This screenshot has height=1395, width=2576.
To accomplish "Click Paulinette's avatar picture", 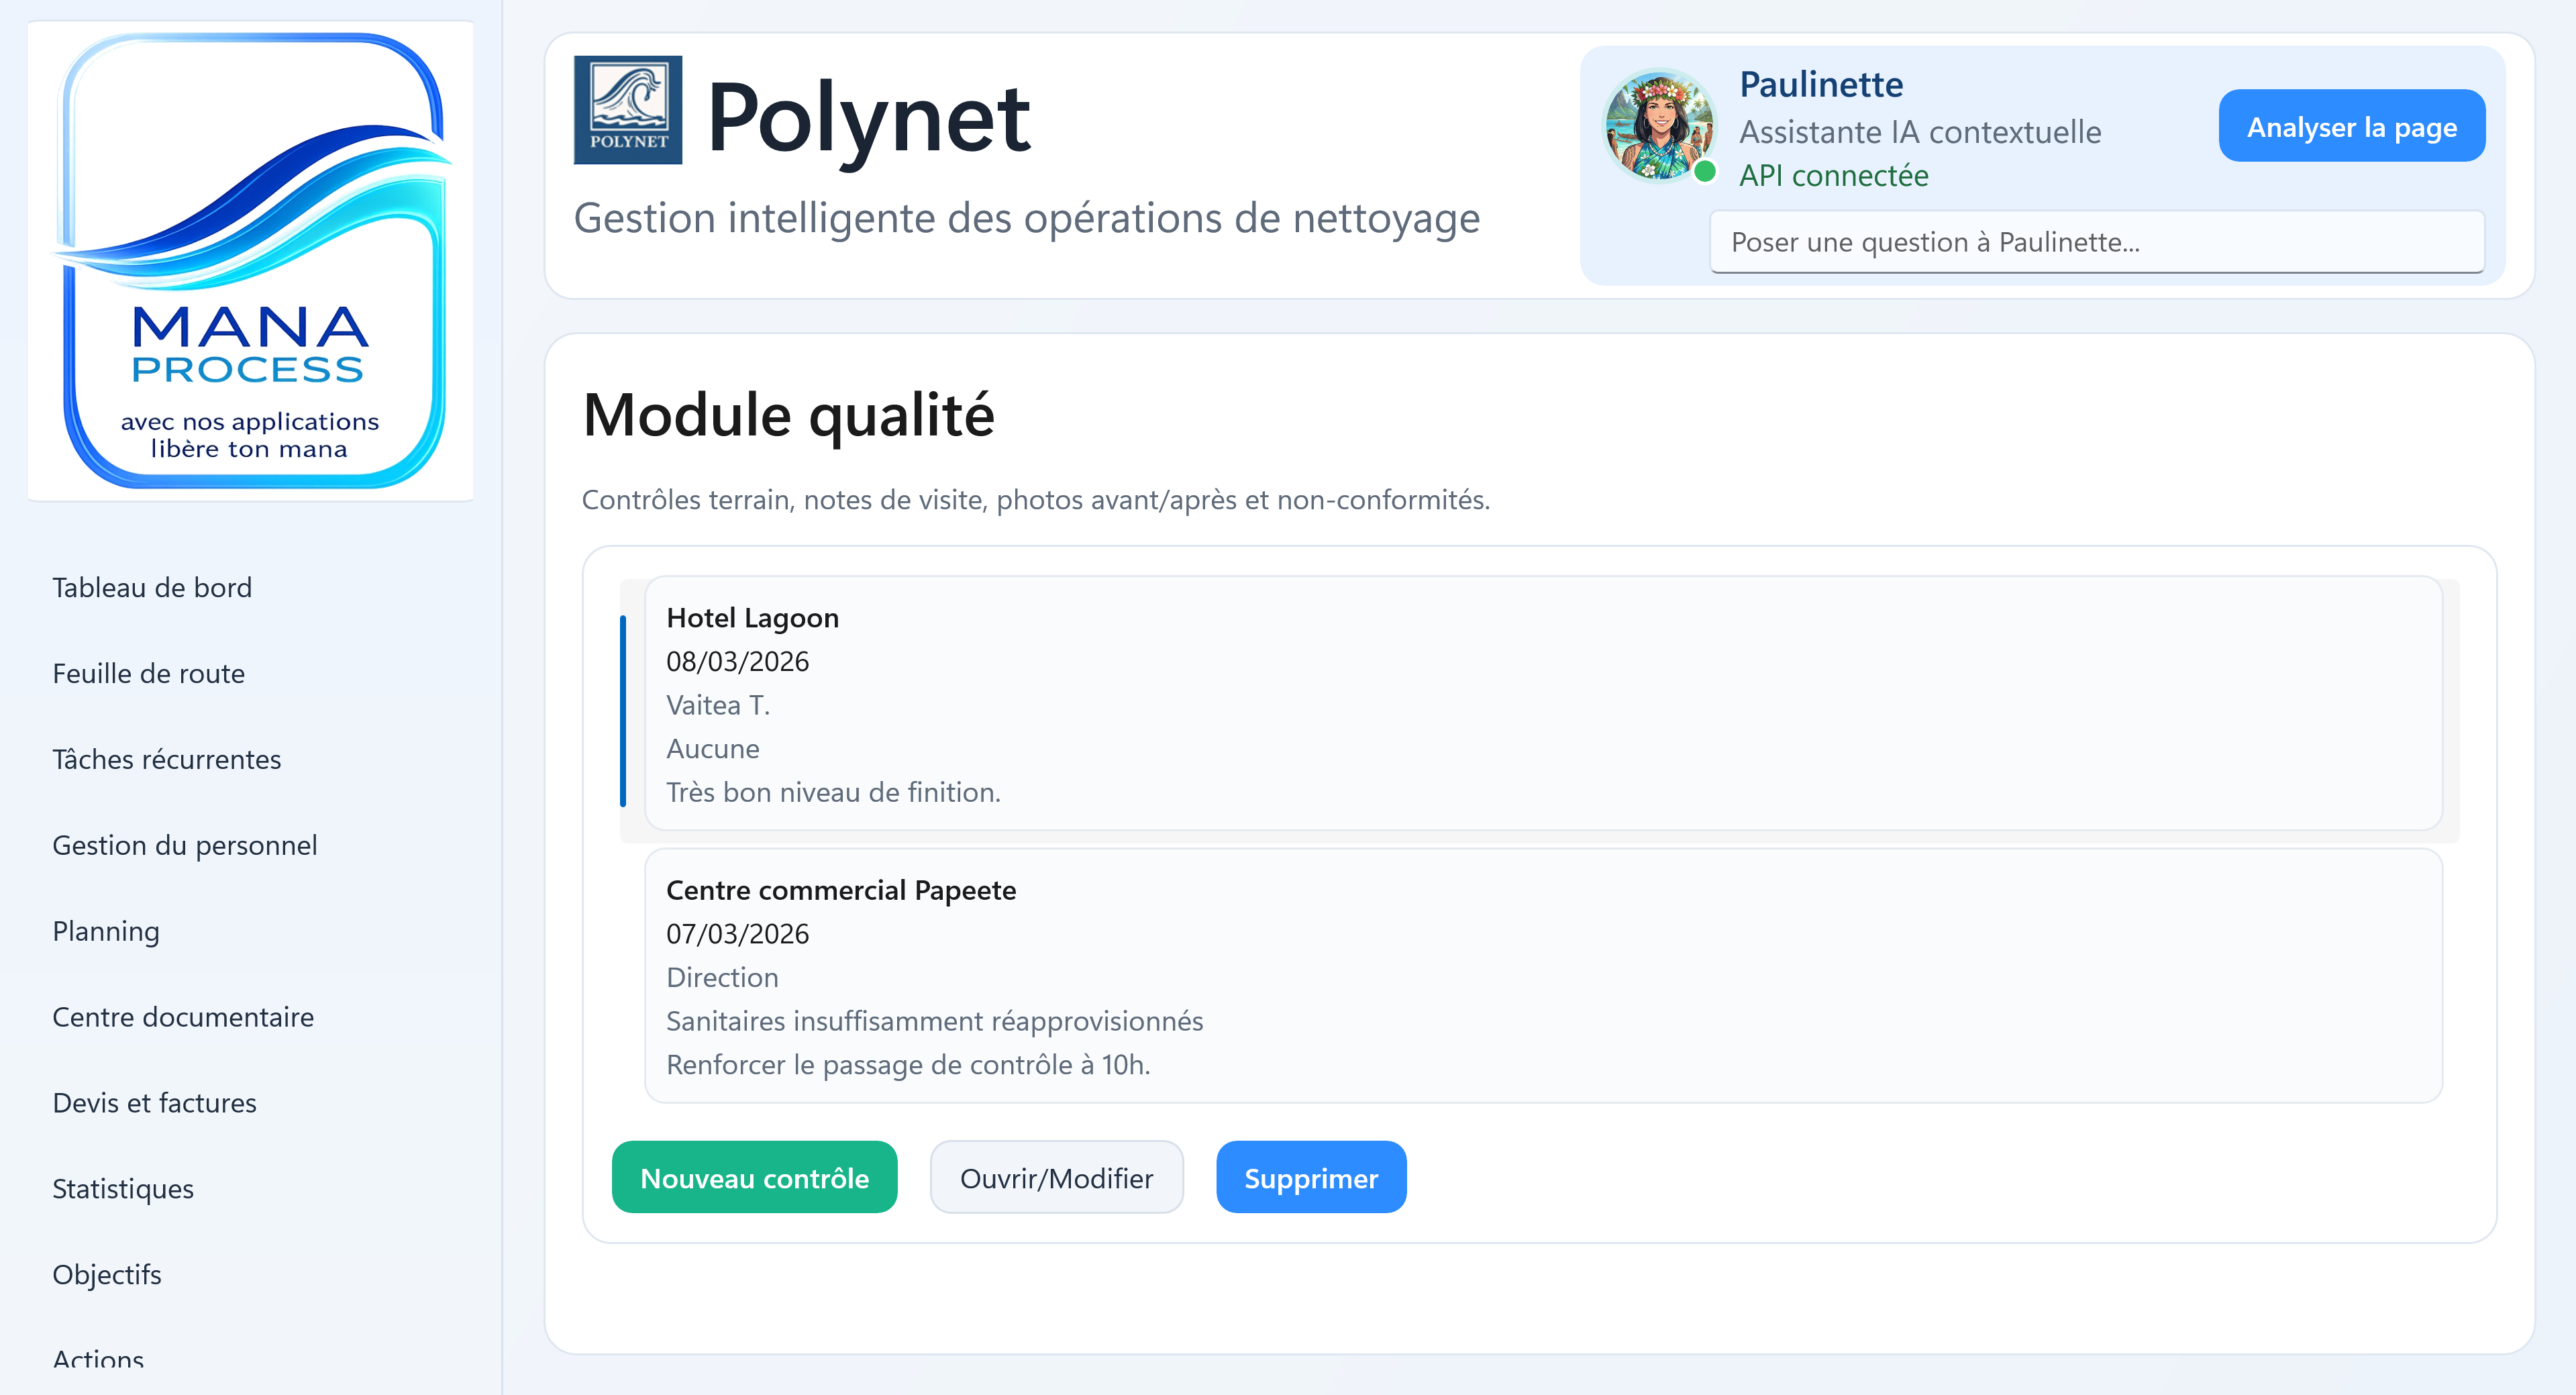I will [x=1658, y=126].
